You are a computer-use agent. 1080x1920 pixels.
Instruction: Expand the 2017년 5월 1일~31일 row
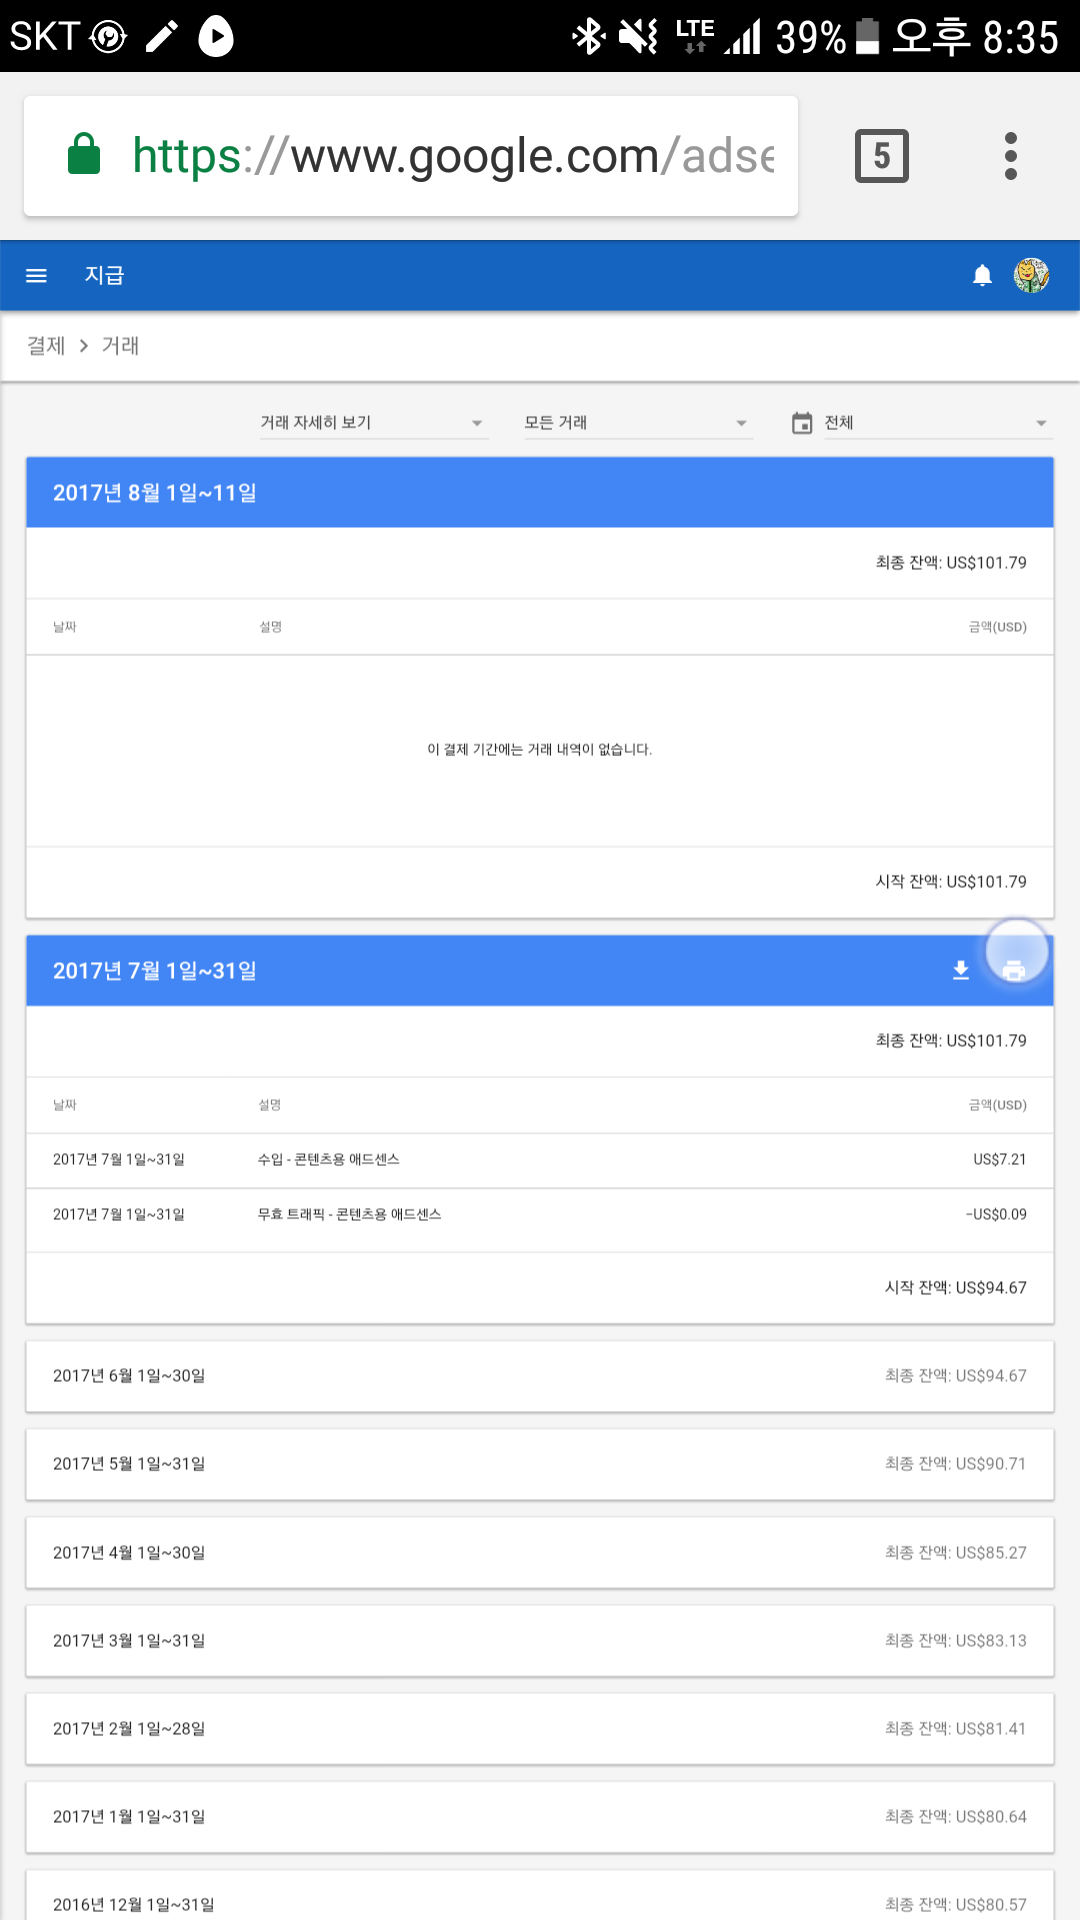[540, 1464]
